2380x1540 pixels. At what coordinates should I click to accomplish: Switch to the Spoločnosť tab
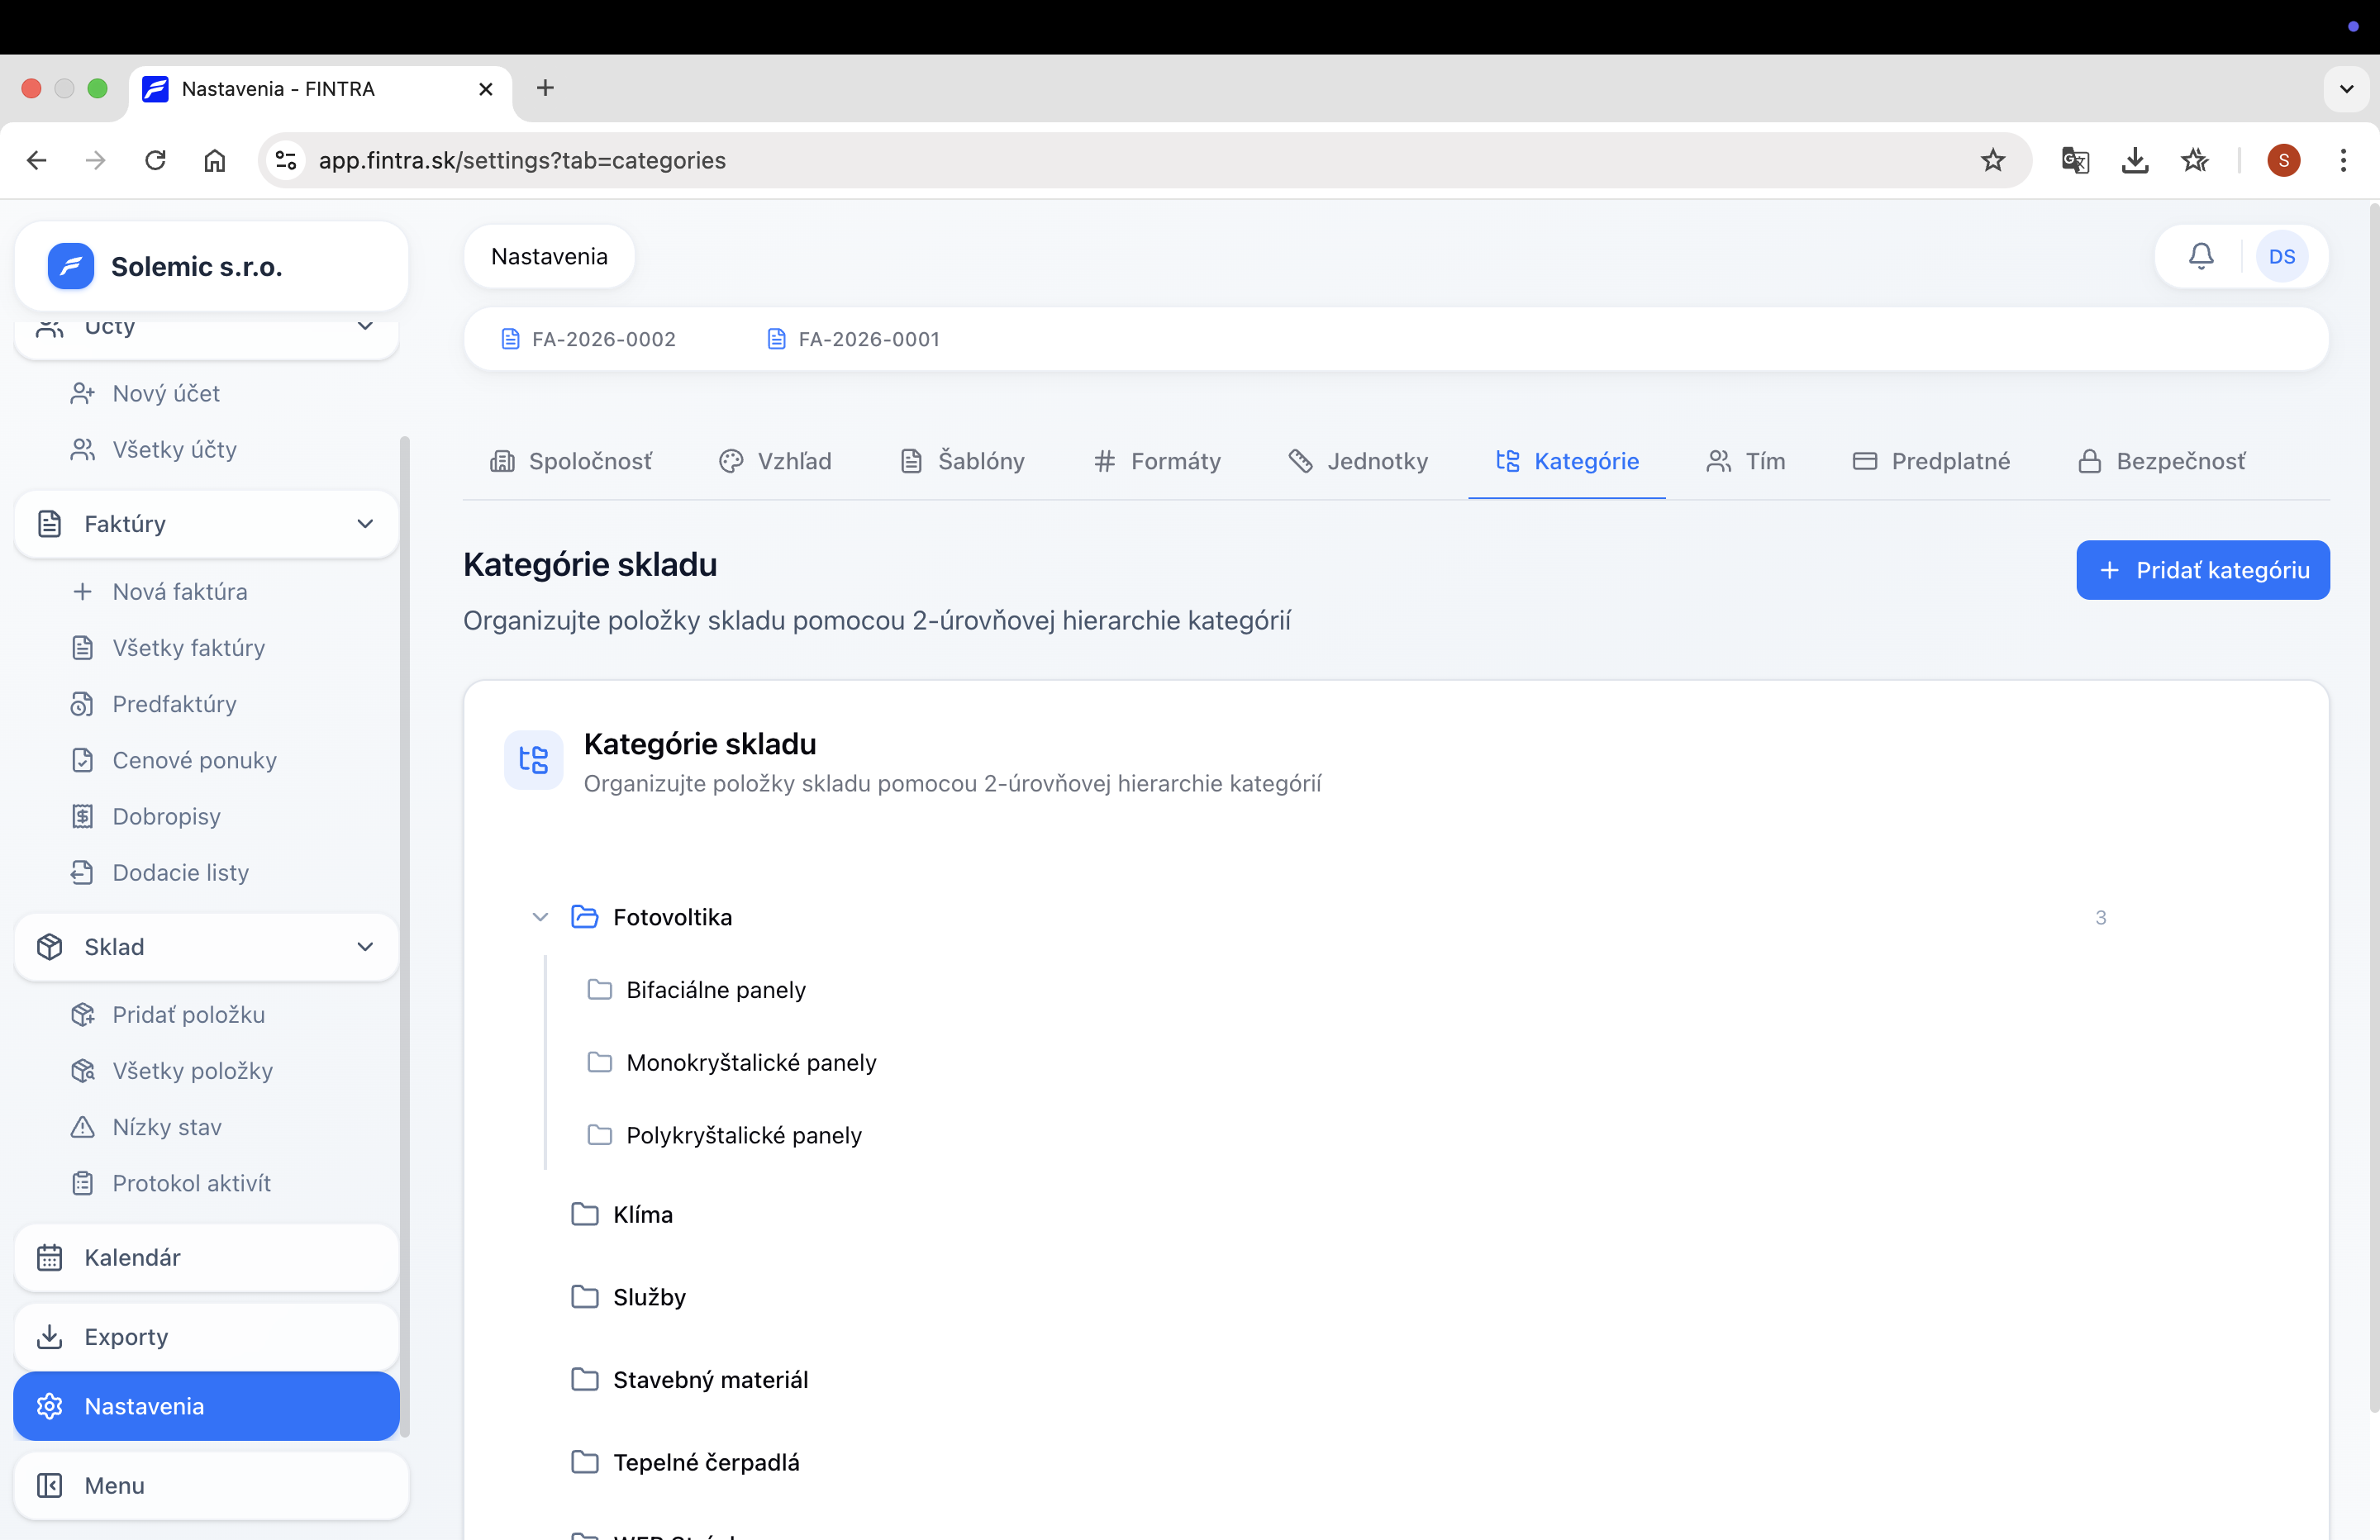573,461
